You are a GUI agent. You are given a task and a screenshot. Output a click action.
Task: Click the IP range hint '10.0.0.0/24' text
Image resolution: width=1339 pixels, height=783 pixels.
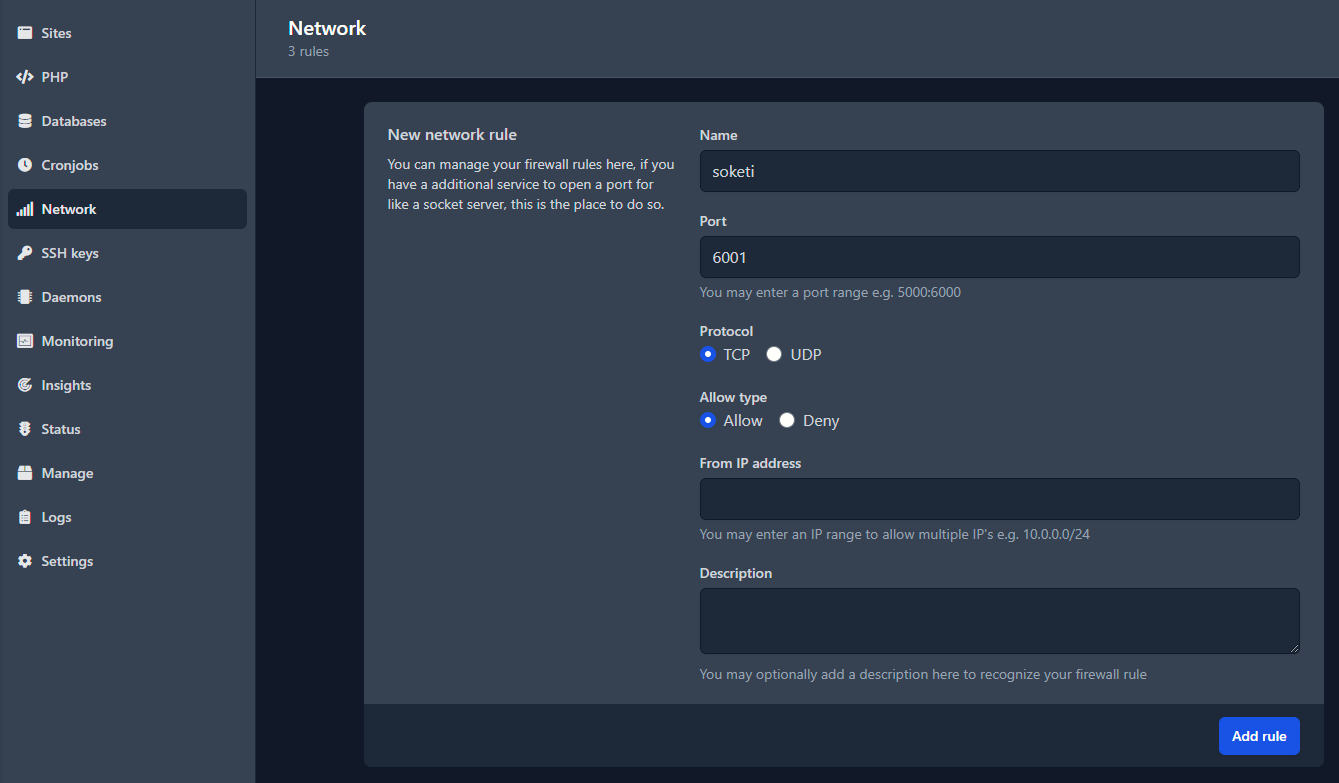pos(1056,534)
